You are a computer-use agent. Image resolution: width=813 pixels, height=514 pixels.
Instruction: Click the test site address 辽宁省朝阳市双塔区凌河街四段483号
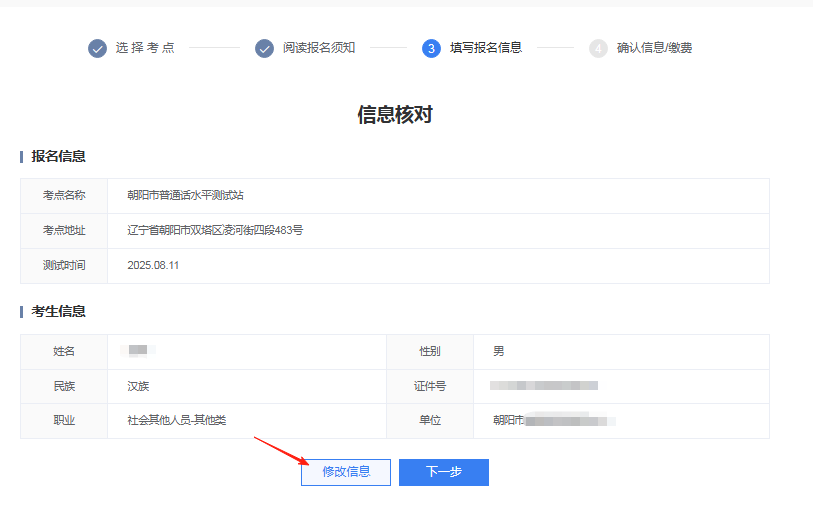pyautogui.click(x=215, y=231)
